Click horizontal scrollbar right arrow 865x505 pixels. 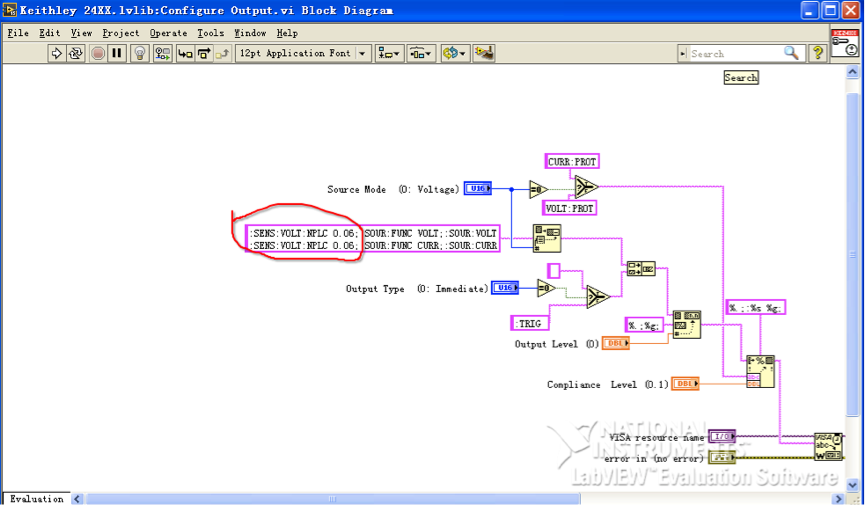pos(838,498)
